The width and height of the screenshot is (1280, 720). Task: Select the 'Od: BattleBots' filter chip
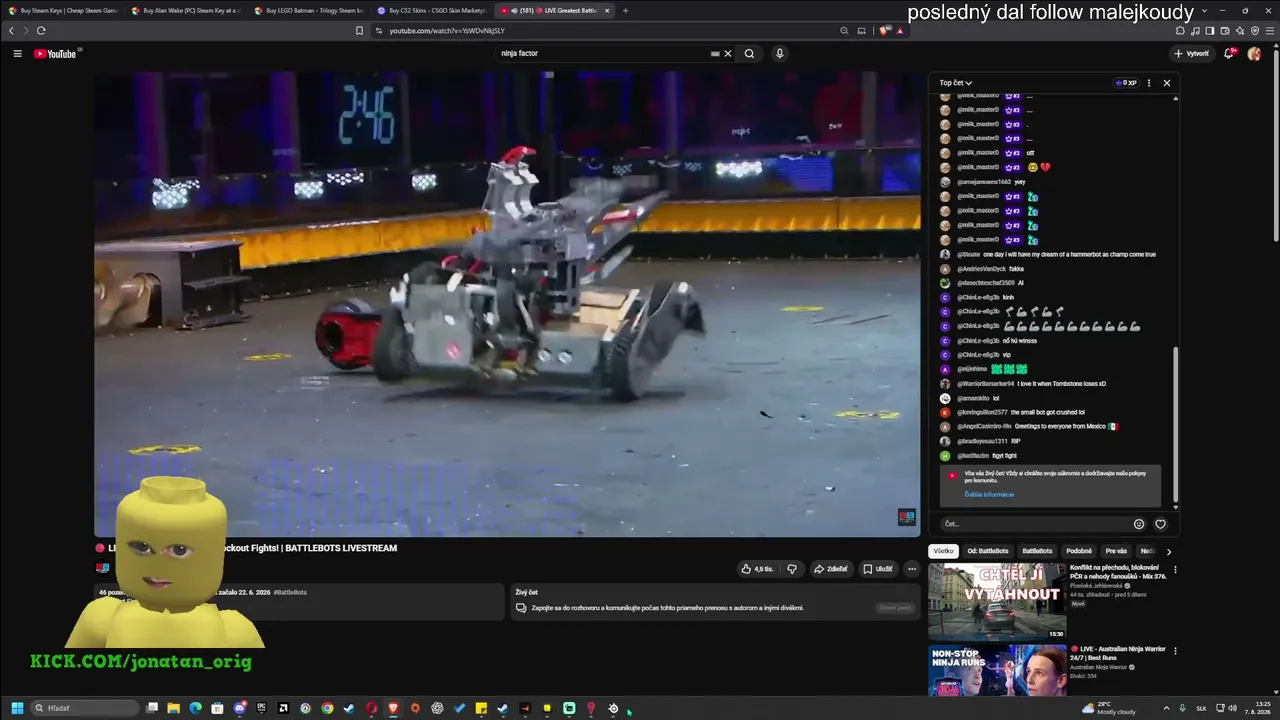click(x=988, y=551)
